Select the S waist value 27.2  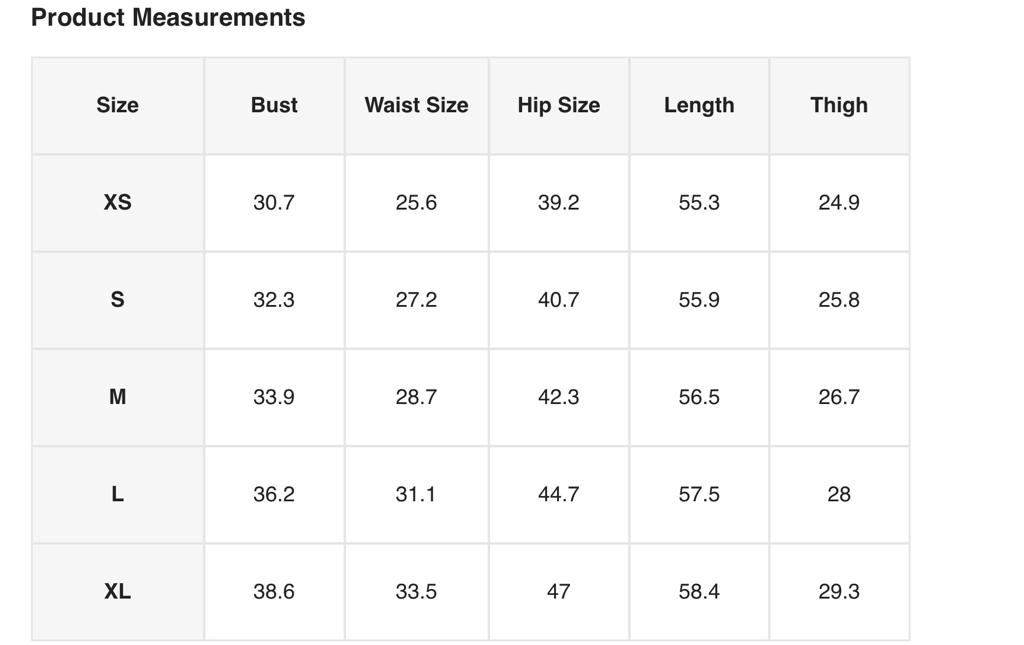416,300
